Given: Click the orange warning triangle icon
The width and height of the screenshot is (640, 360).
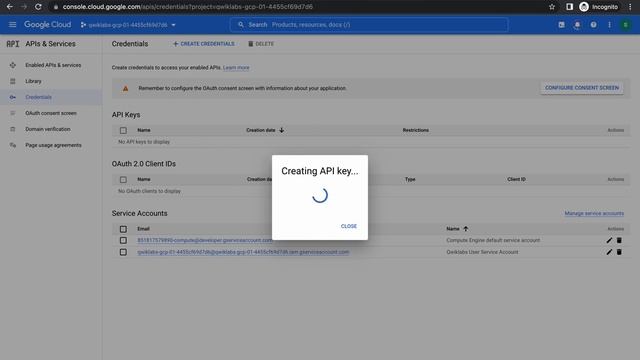Looking at the screenshot, I should [125, 88].
